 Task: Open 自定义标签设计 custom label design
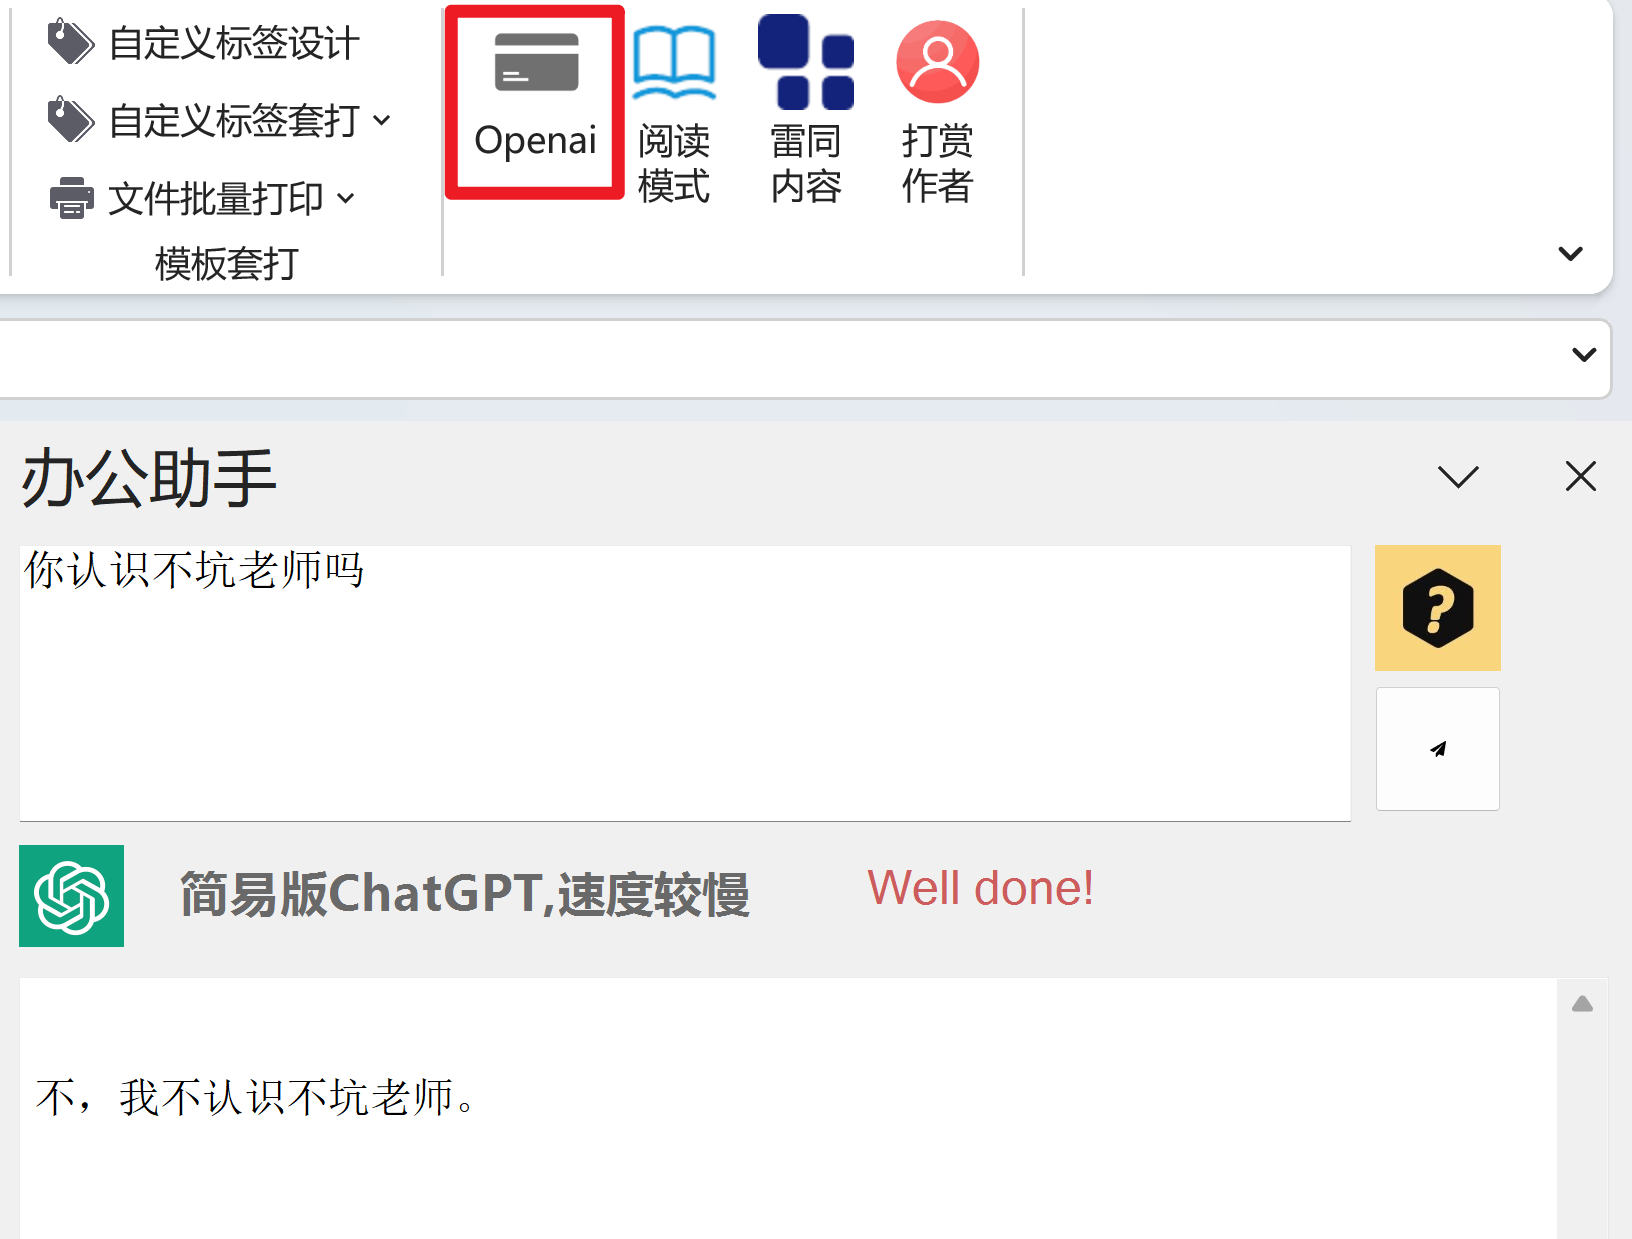[203, 43]
